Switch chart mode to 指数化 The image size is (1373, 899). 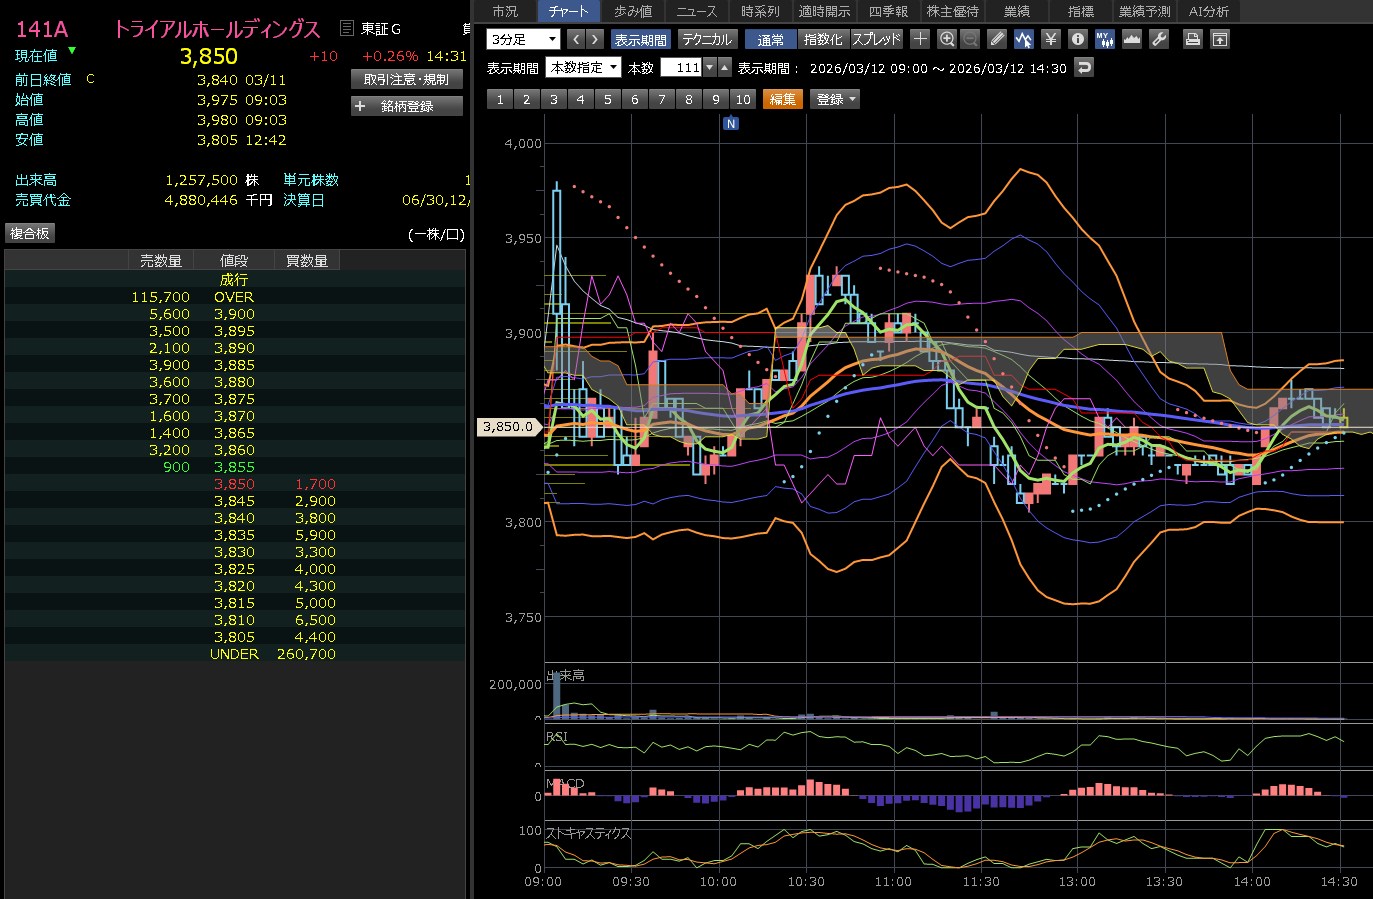pyautogui.click(x=823, y=39)
